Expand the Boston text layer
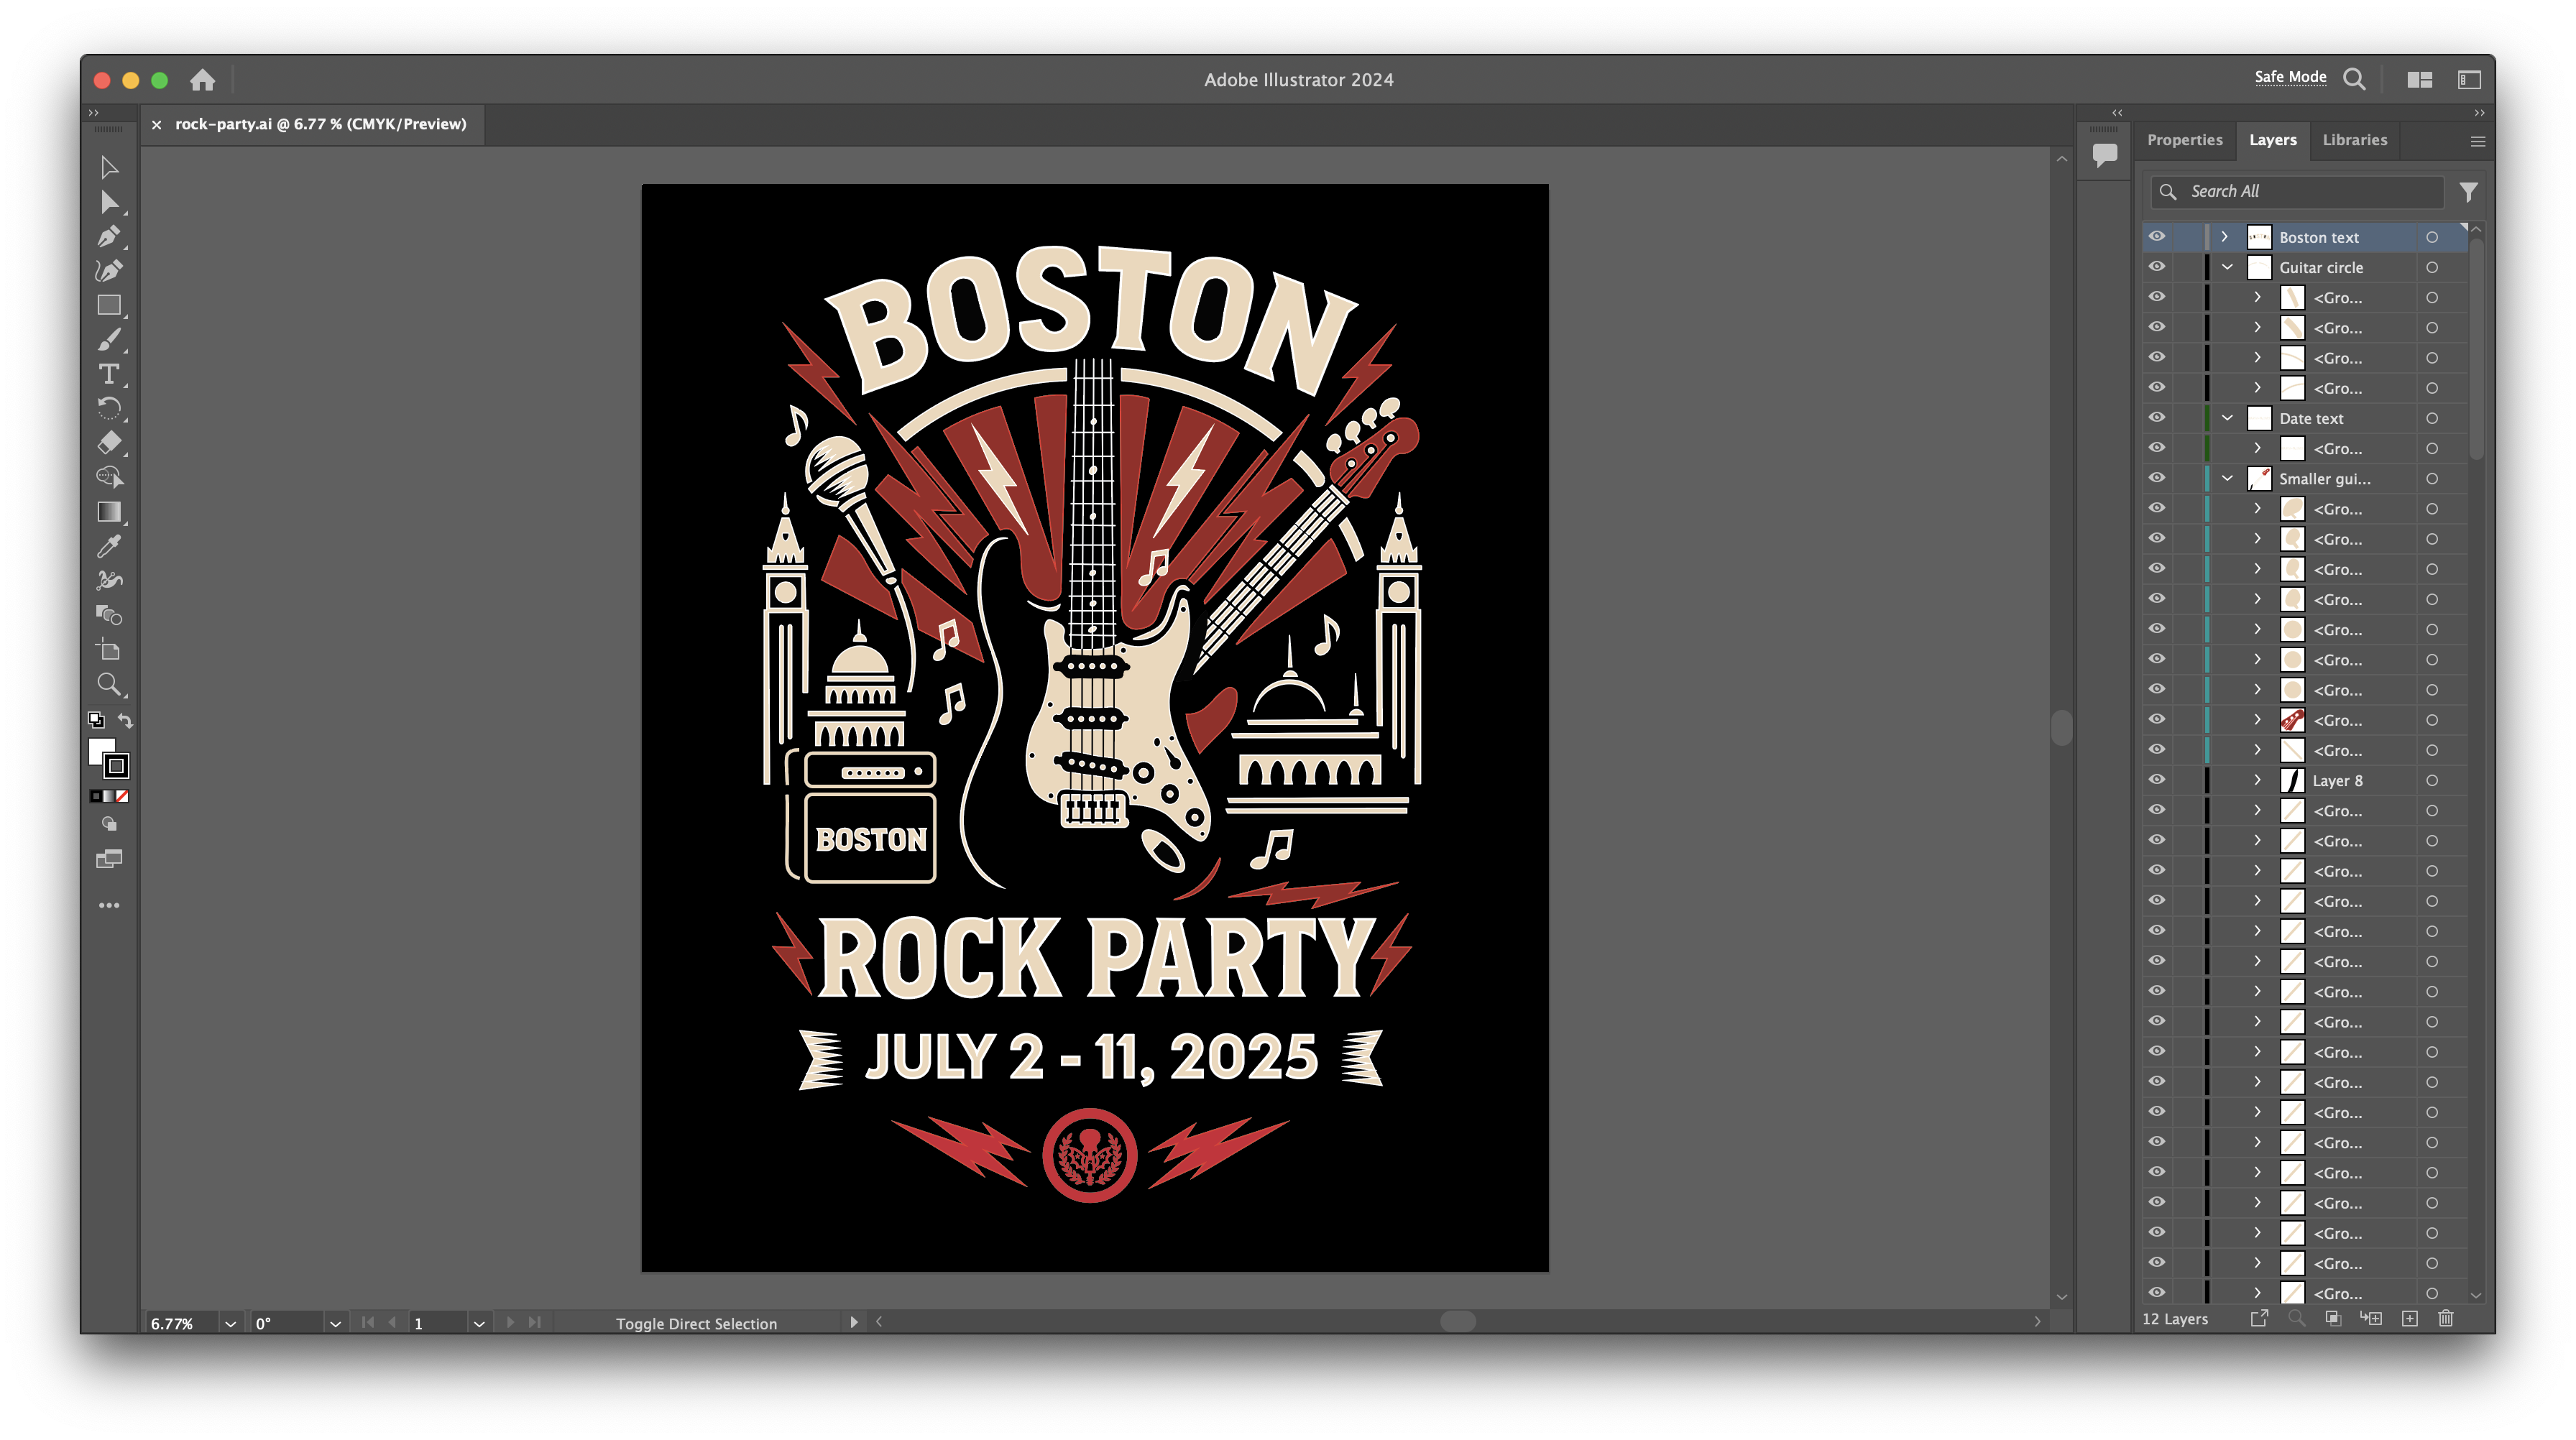The width and height of the screenshot is (2576, 1440). pos(2224,237)
